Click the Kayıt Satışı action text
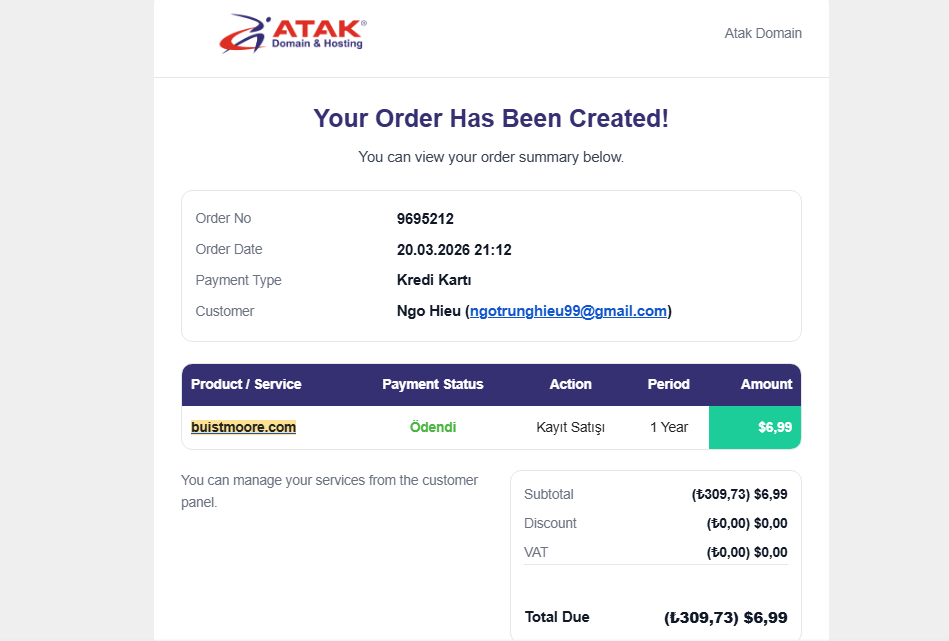Screen dimensions: 949x641 tap(570, 427)
